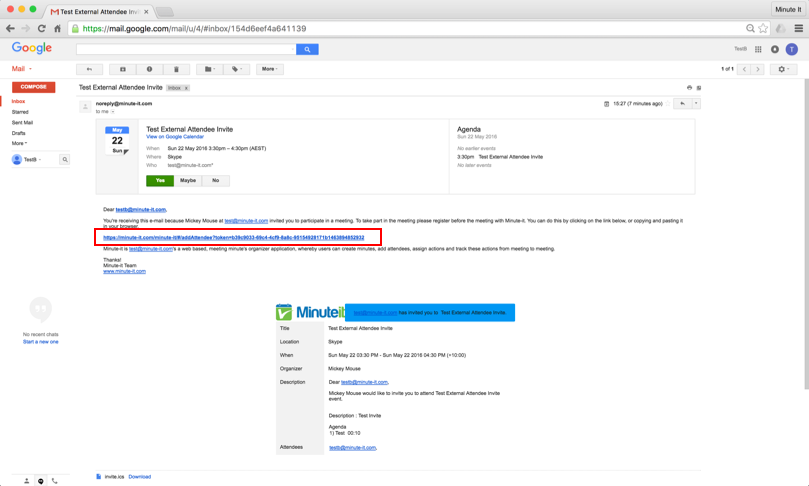The height and width of the screenshot is (486, 809).
Task: Open the More actions dropdown
Action: [x=270, y=69]
